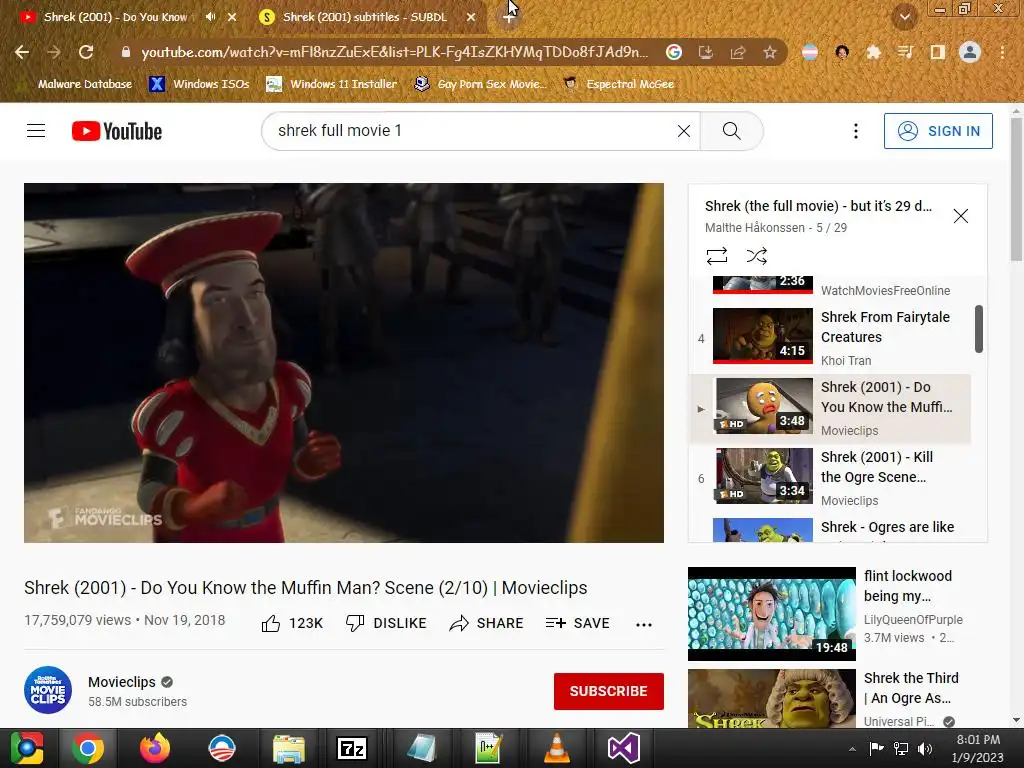Open the tab search dropdown arrow
This screenshot has width=1024, height=768.
pyautogui.click(x=904, y=17)
